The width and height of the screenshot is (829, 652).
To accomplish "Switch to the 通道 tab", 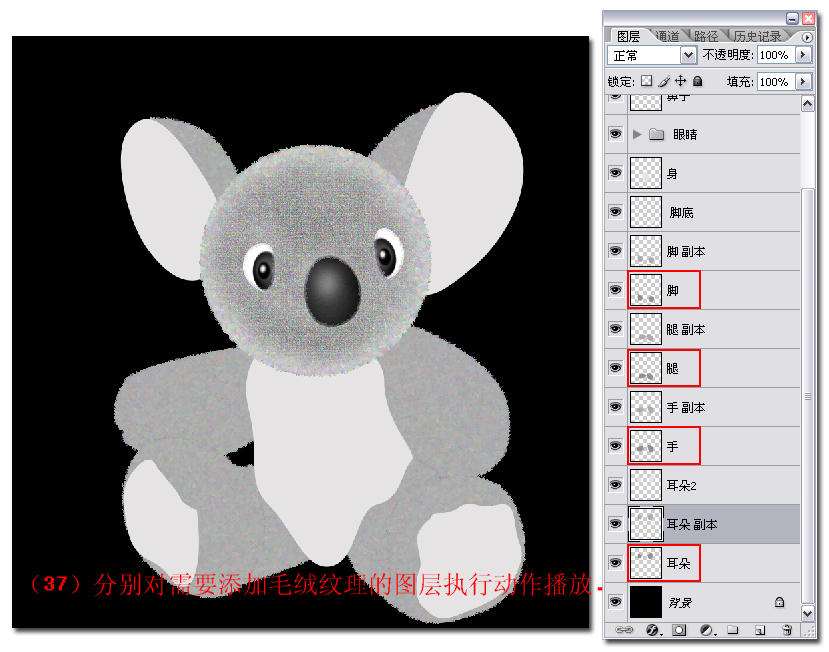I will (667, 36).
